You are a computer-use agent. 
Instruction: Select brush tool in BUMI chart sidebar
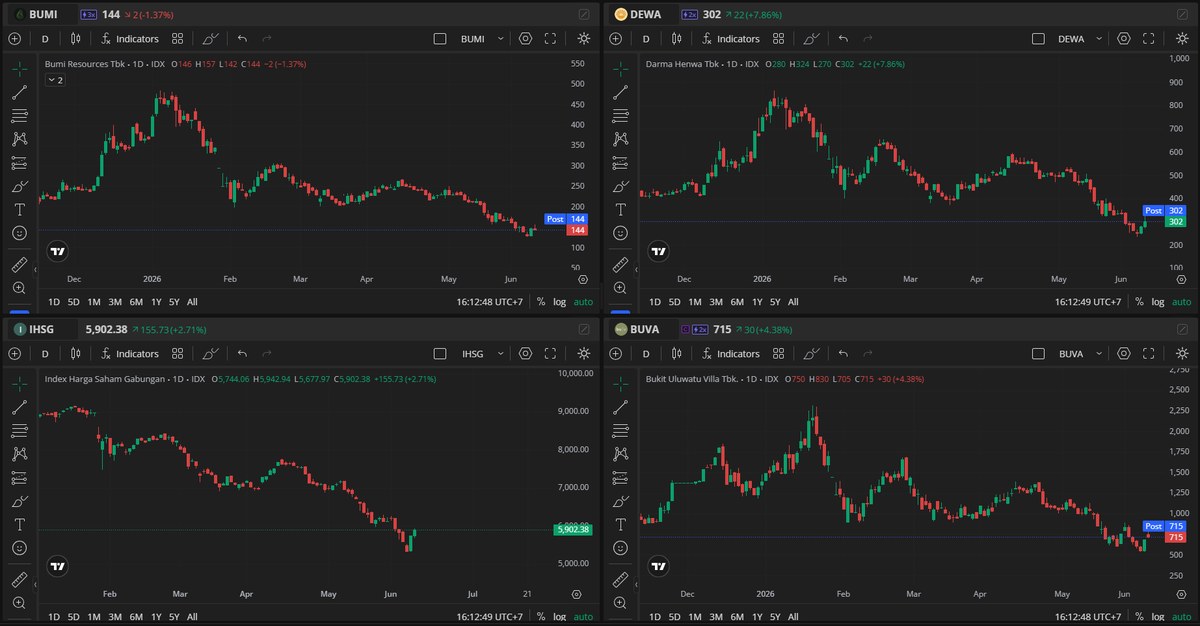20,186
